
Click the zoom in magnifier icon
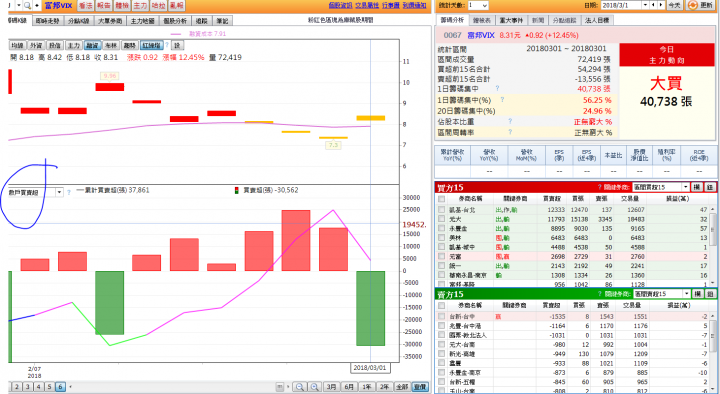tap(315, 387)
